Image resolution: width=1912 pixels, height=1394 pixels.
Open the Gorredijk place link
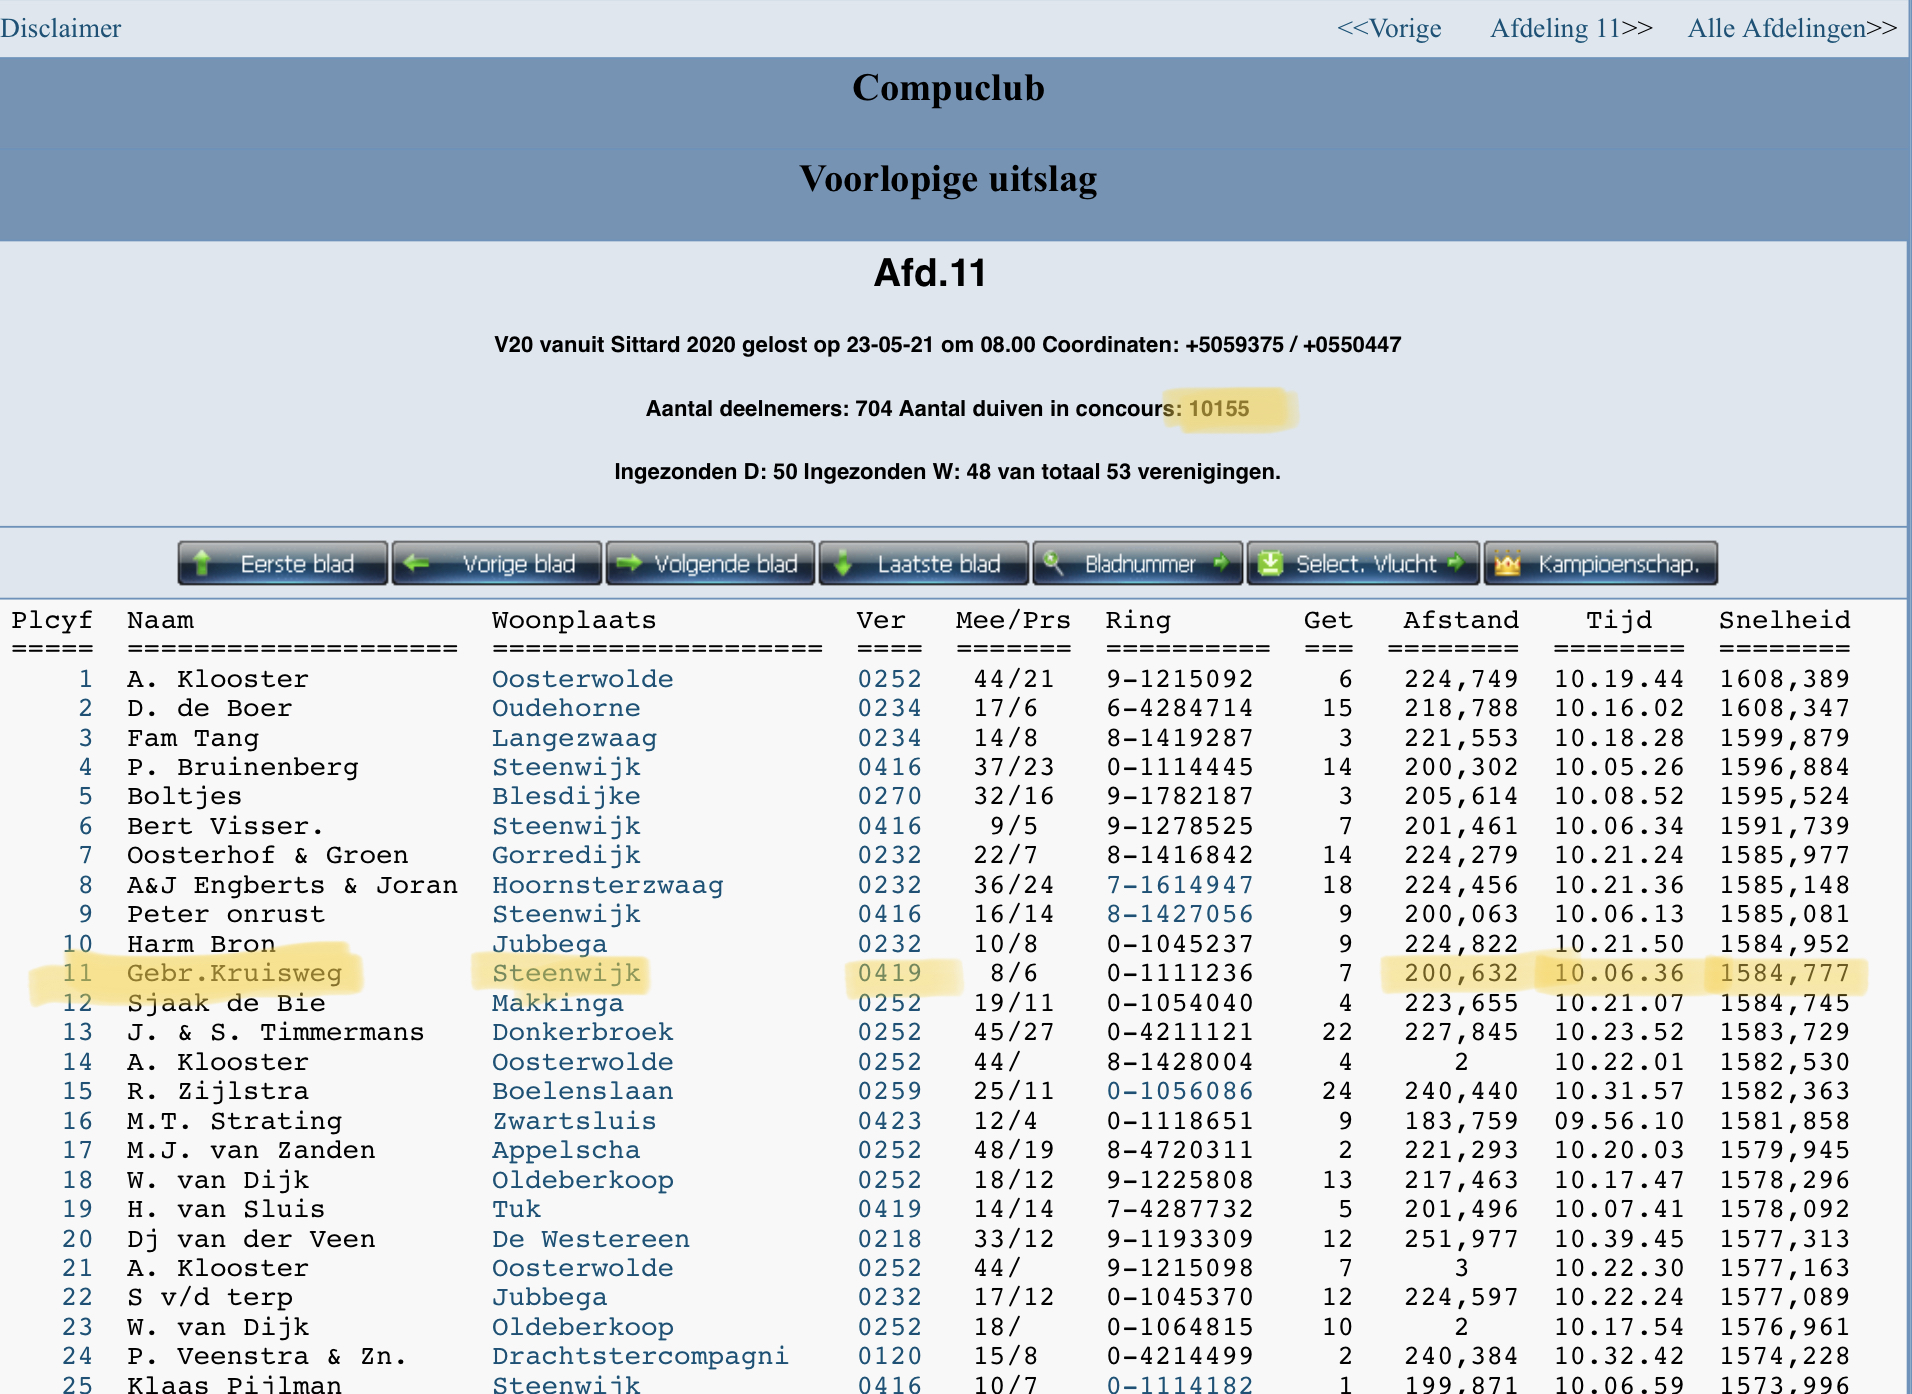(x=566, y=855)
